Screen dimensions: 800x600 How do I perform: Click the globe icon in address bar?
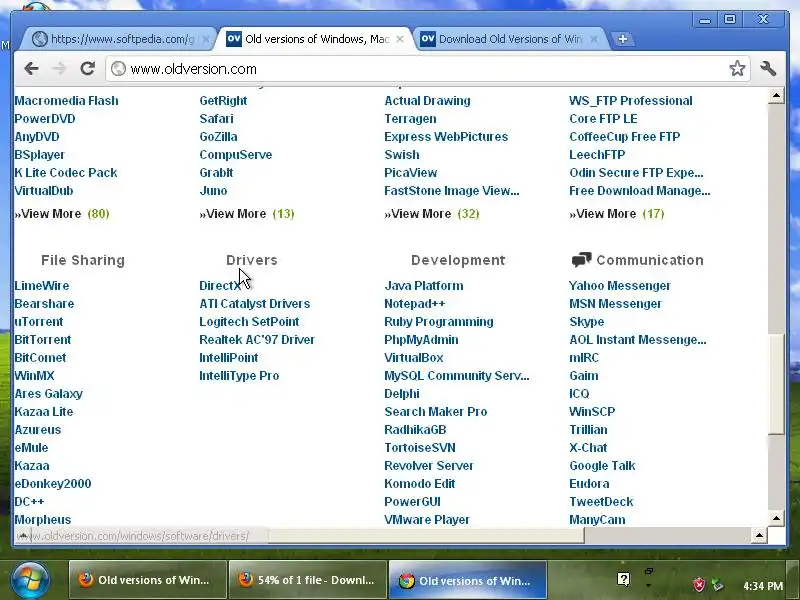tap(118, 68)
